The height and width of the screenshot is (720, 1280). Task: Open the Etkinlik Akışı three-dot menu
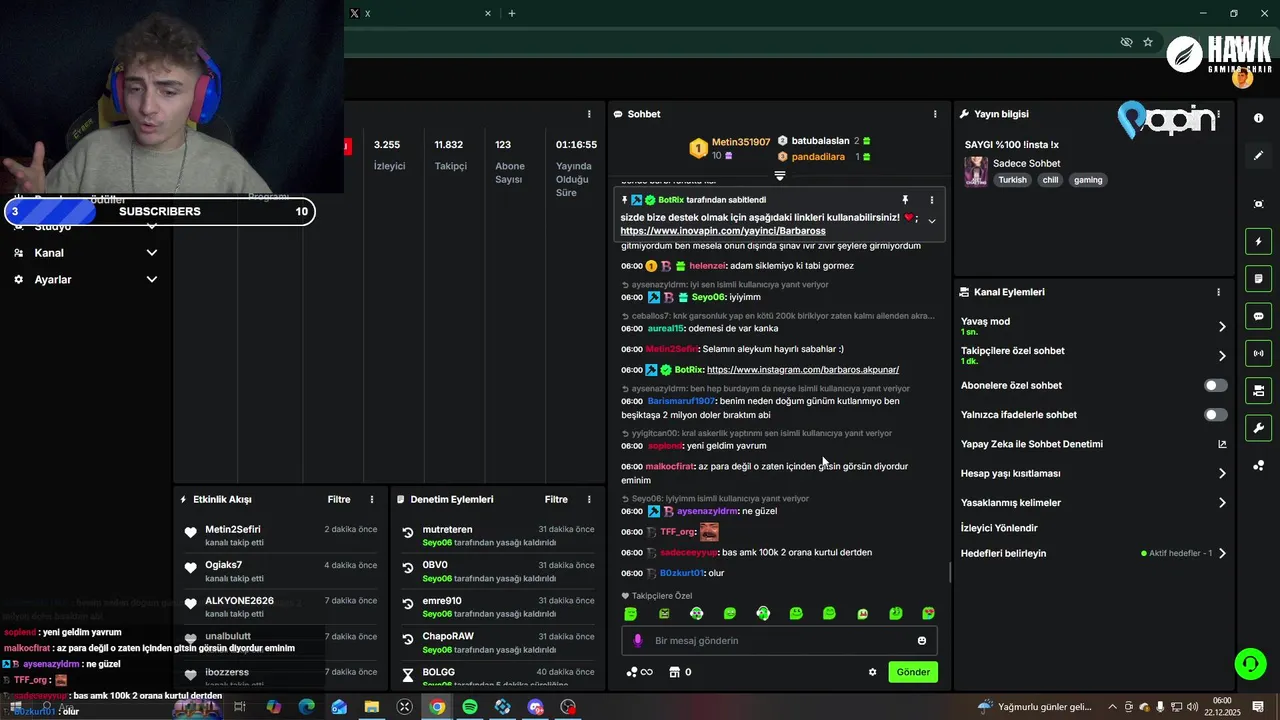pos(372,499)
